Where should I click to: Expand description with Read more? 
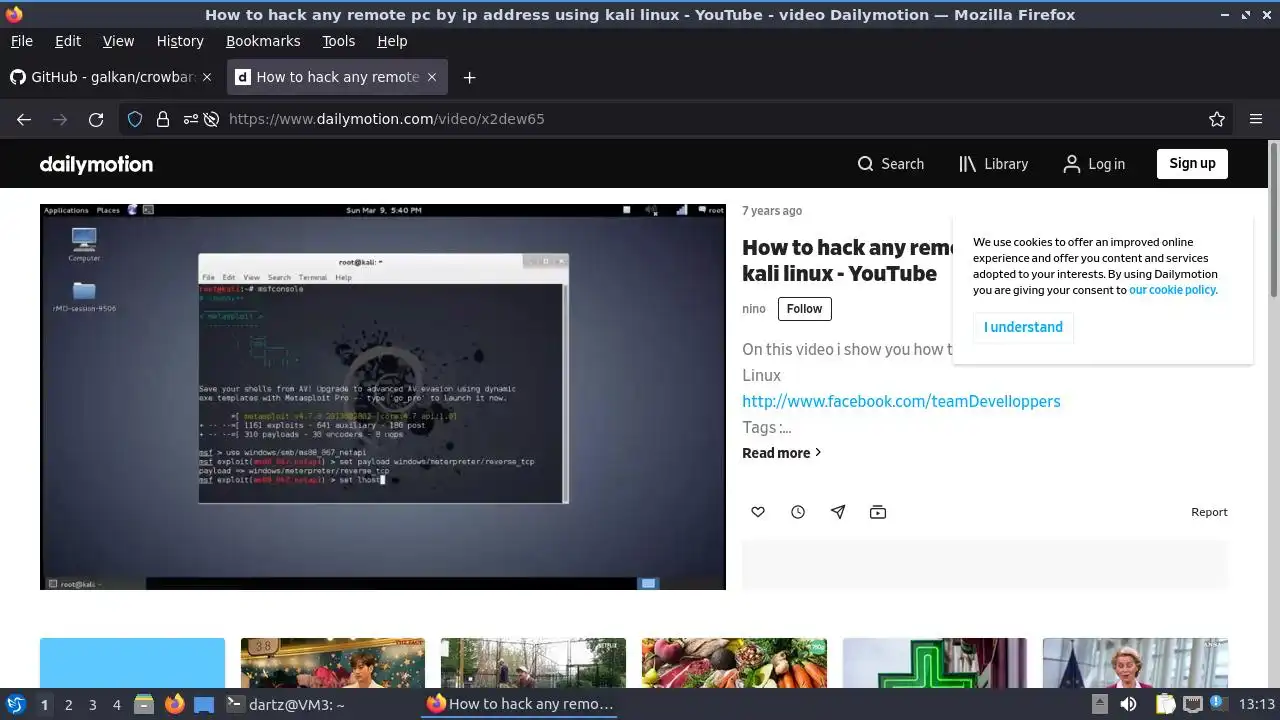pyautogui.click(x=781, y=453)
